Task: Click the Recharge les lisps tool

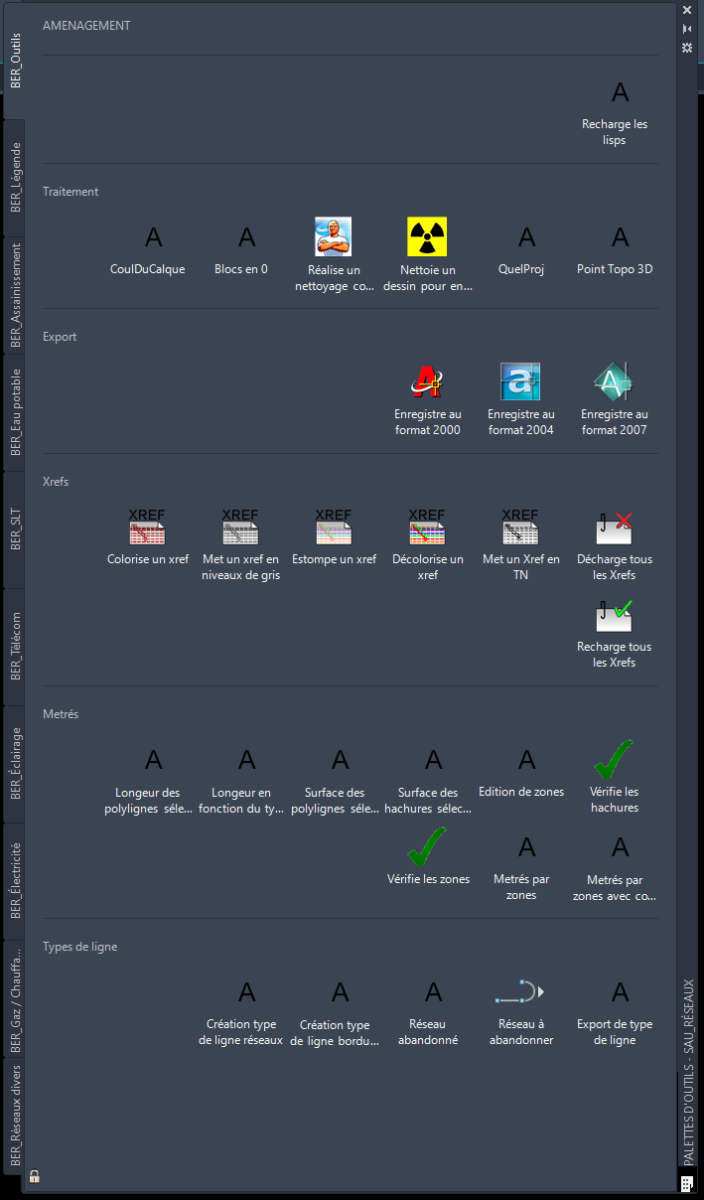Action: point(615,112)
